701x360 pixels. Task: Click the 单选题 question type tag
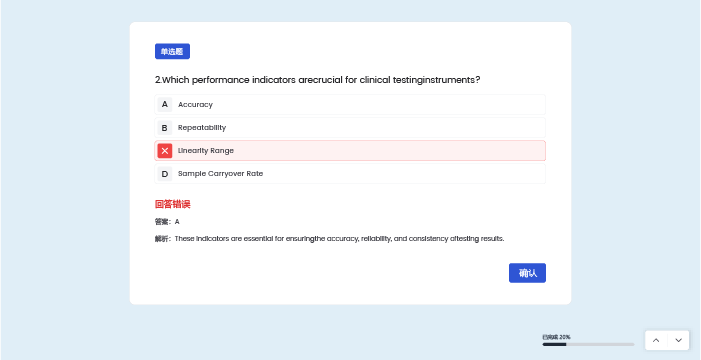172,51
